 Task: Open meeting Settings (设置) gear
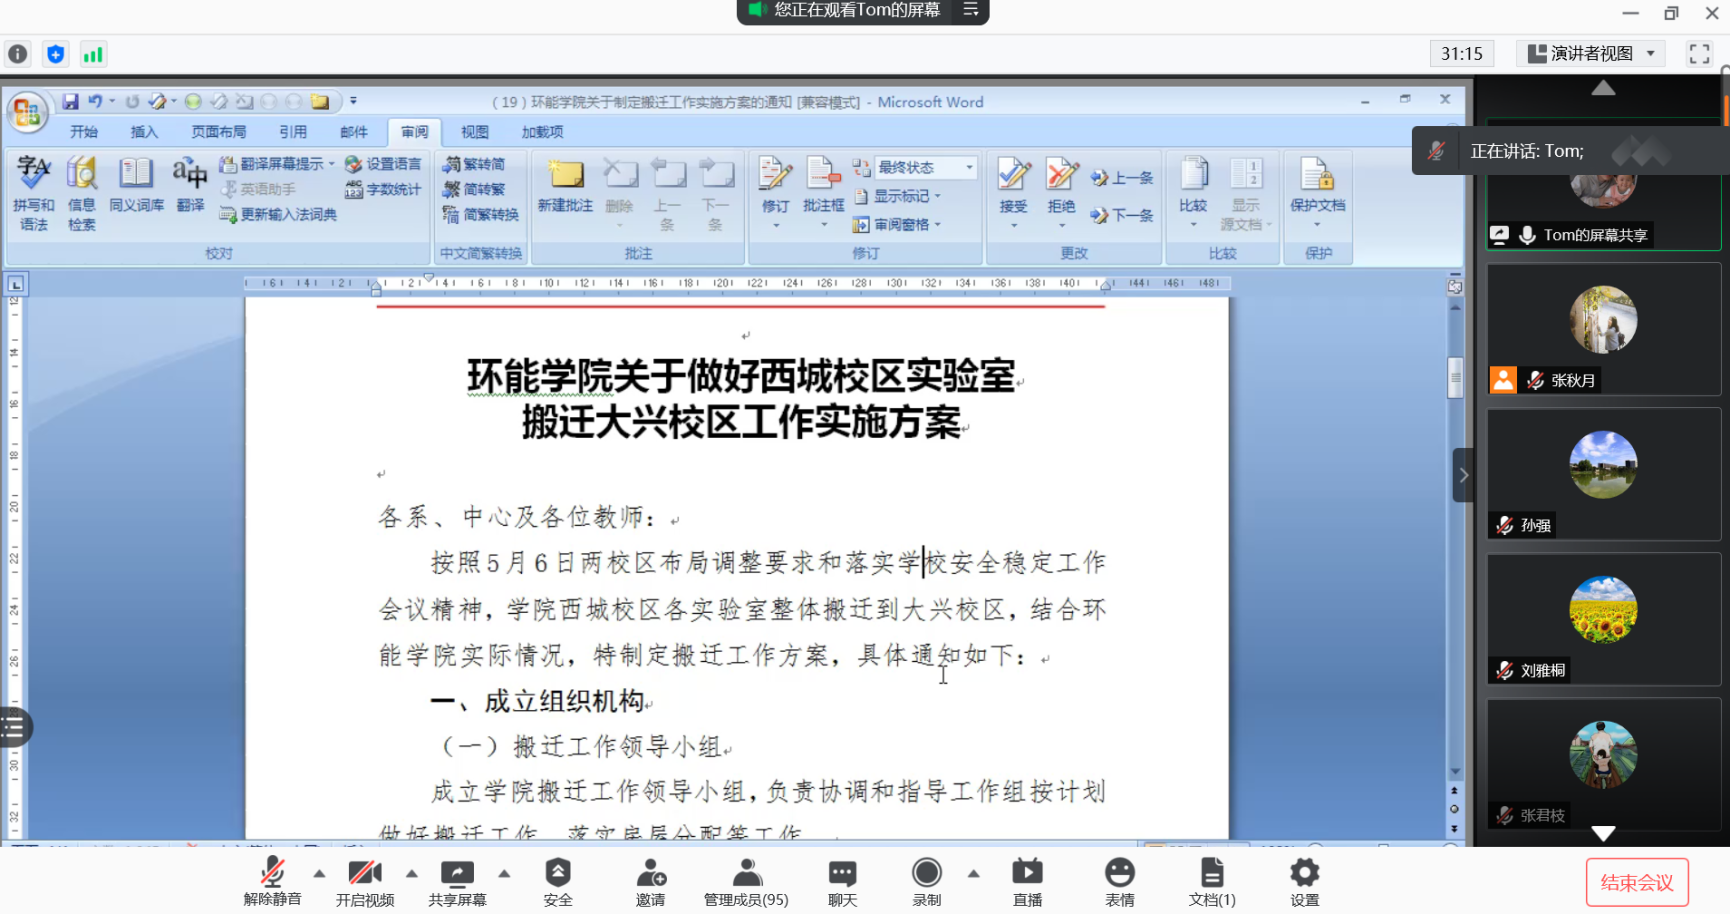coord(1304,873)
